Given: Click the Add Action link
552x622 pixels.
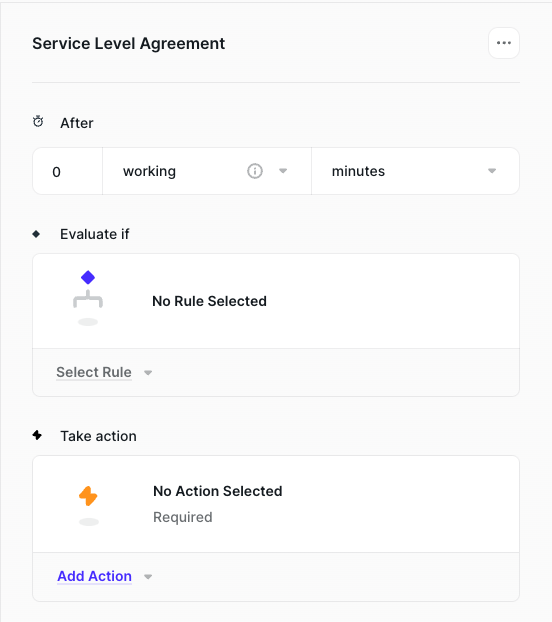Looking at the screenshot, I should 94,576.
